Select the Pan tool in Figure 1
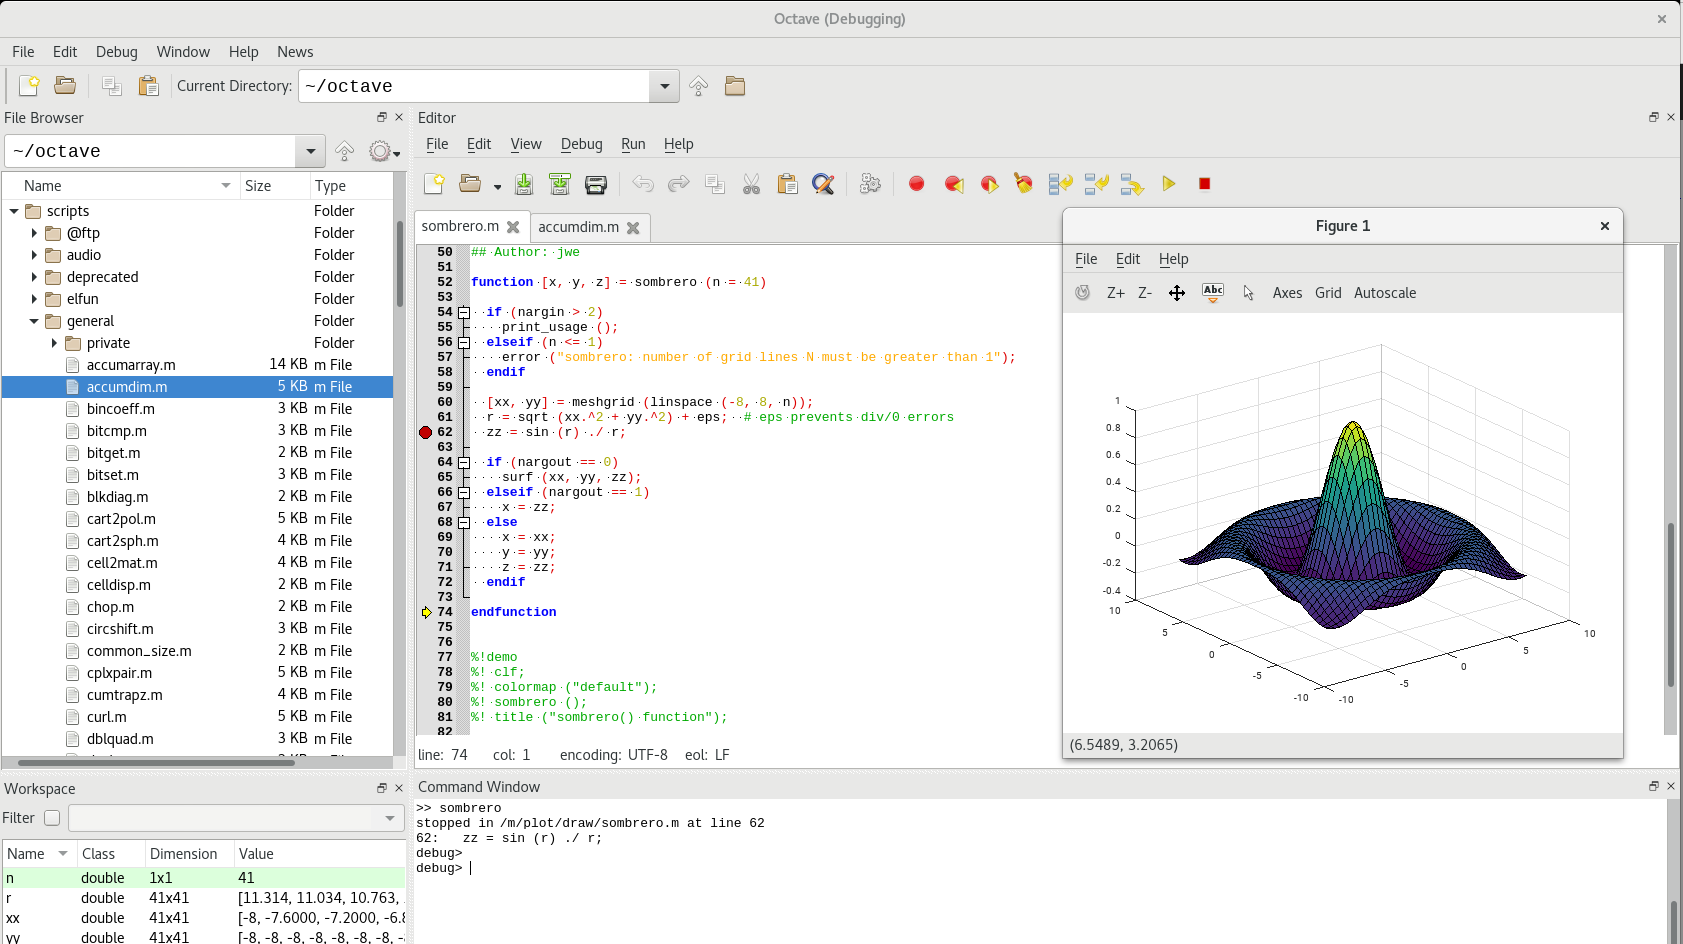Viewport: 1683px width, 944px height. pyautogui.click(x=1176, y=293)
